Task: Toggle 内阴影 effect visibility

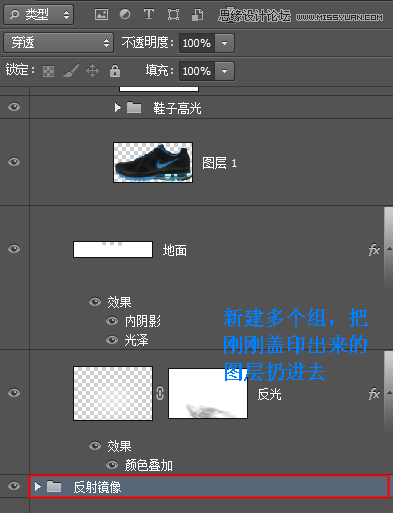Action: pyautogui.click(x=112, y=321)
